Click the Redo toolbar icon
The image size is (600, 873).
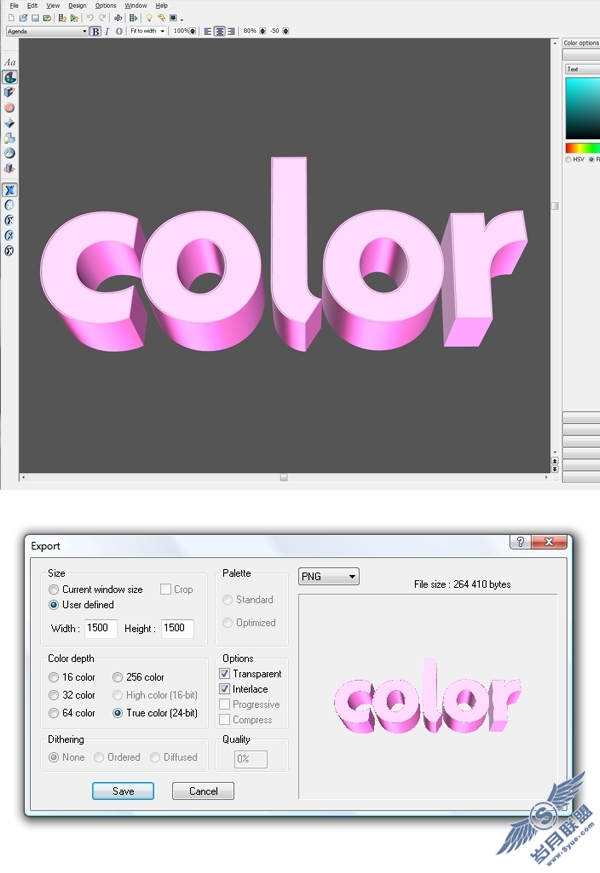tap(102, 18)
